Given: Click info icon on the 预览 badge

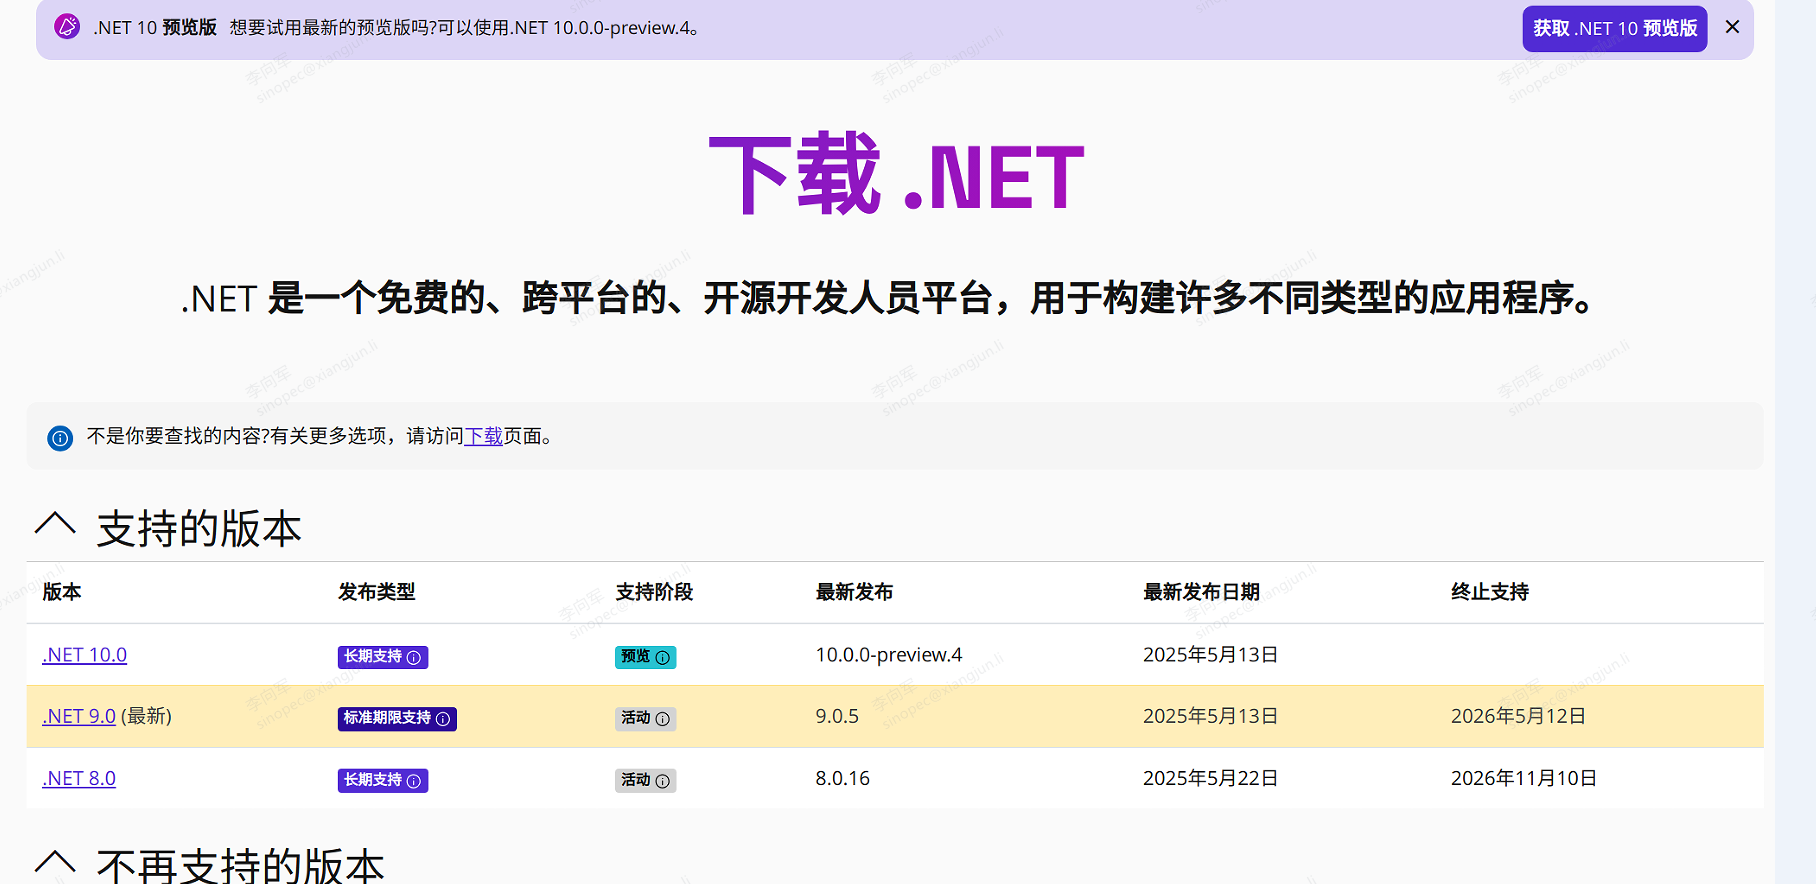Looking at the screenshot, I should tap(662, 657).
